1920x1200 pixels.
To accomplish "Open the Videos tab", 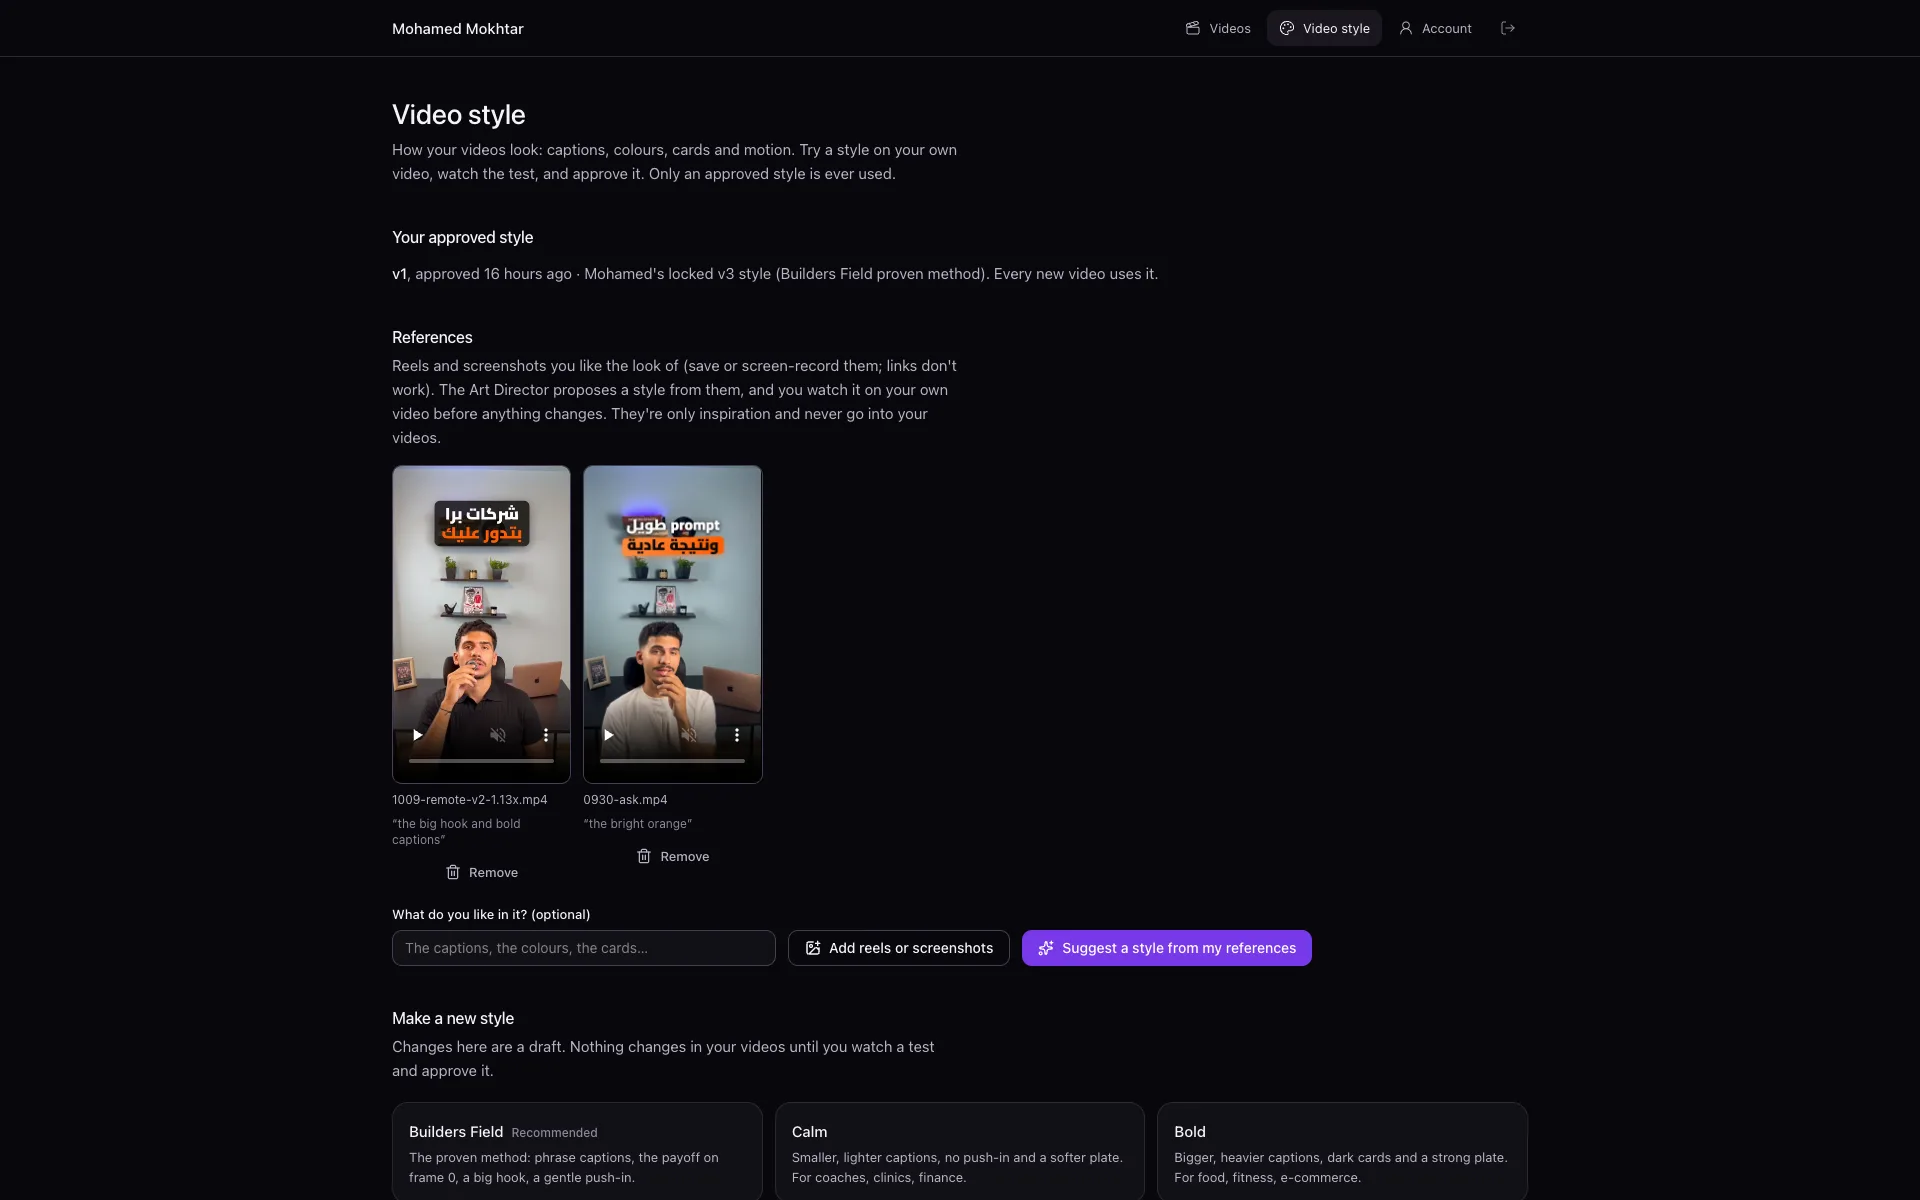I will pyautogui.click(x=1218, y=28).
